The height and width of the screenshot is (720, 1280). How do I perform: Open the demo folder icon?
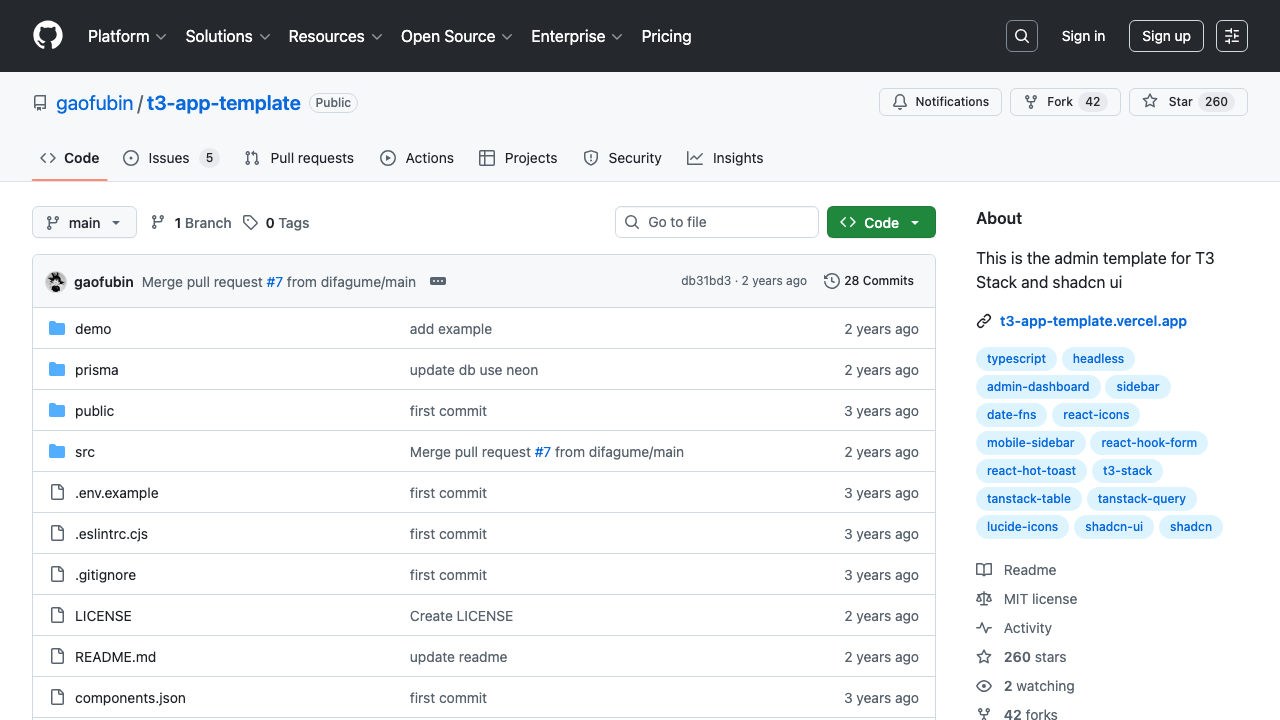click(57, 328)
